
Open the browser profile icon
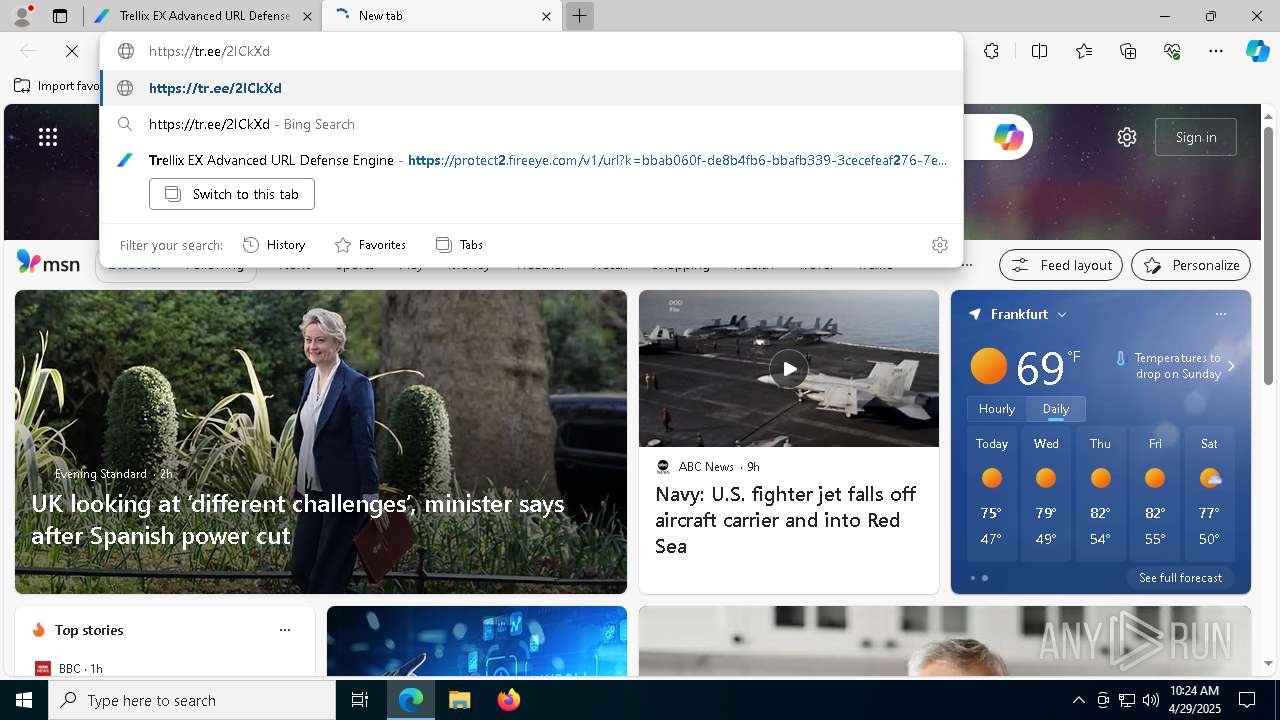pos(22,16)
